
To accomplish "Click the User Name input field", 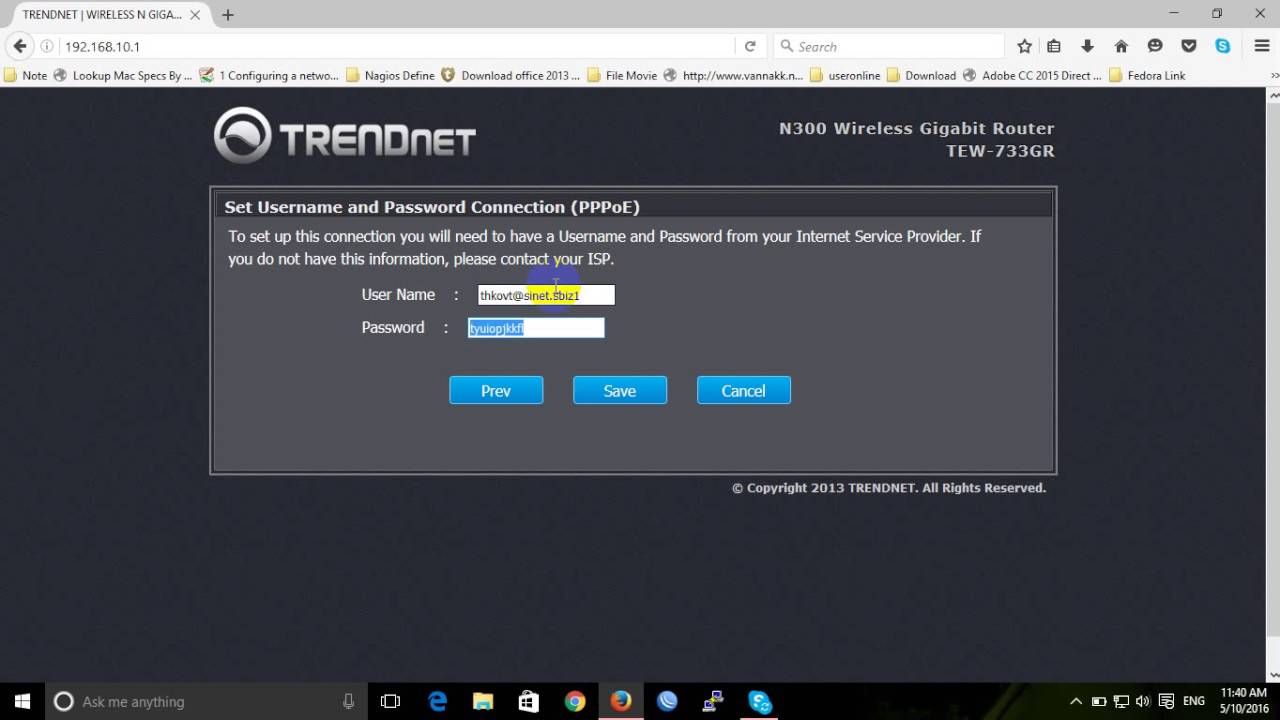I will tap(546, 295).
